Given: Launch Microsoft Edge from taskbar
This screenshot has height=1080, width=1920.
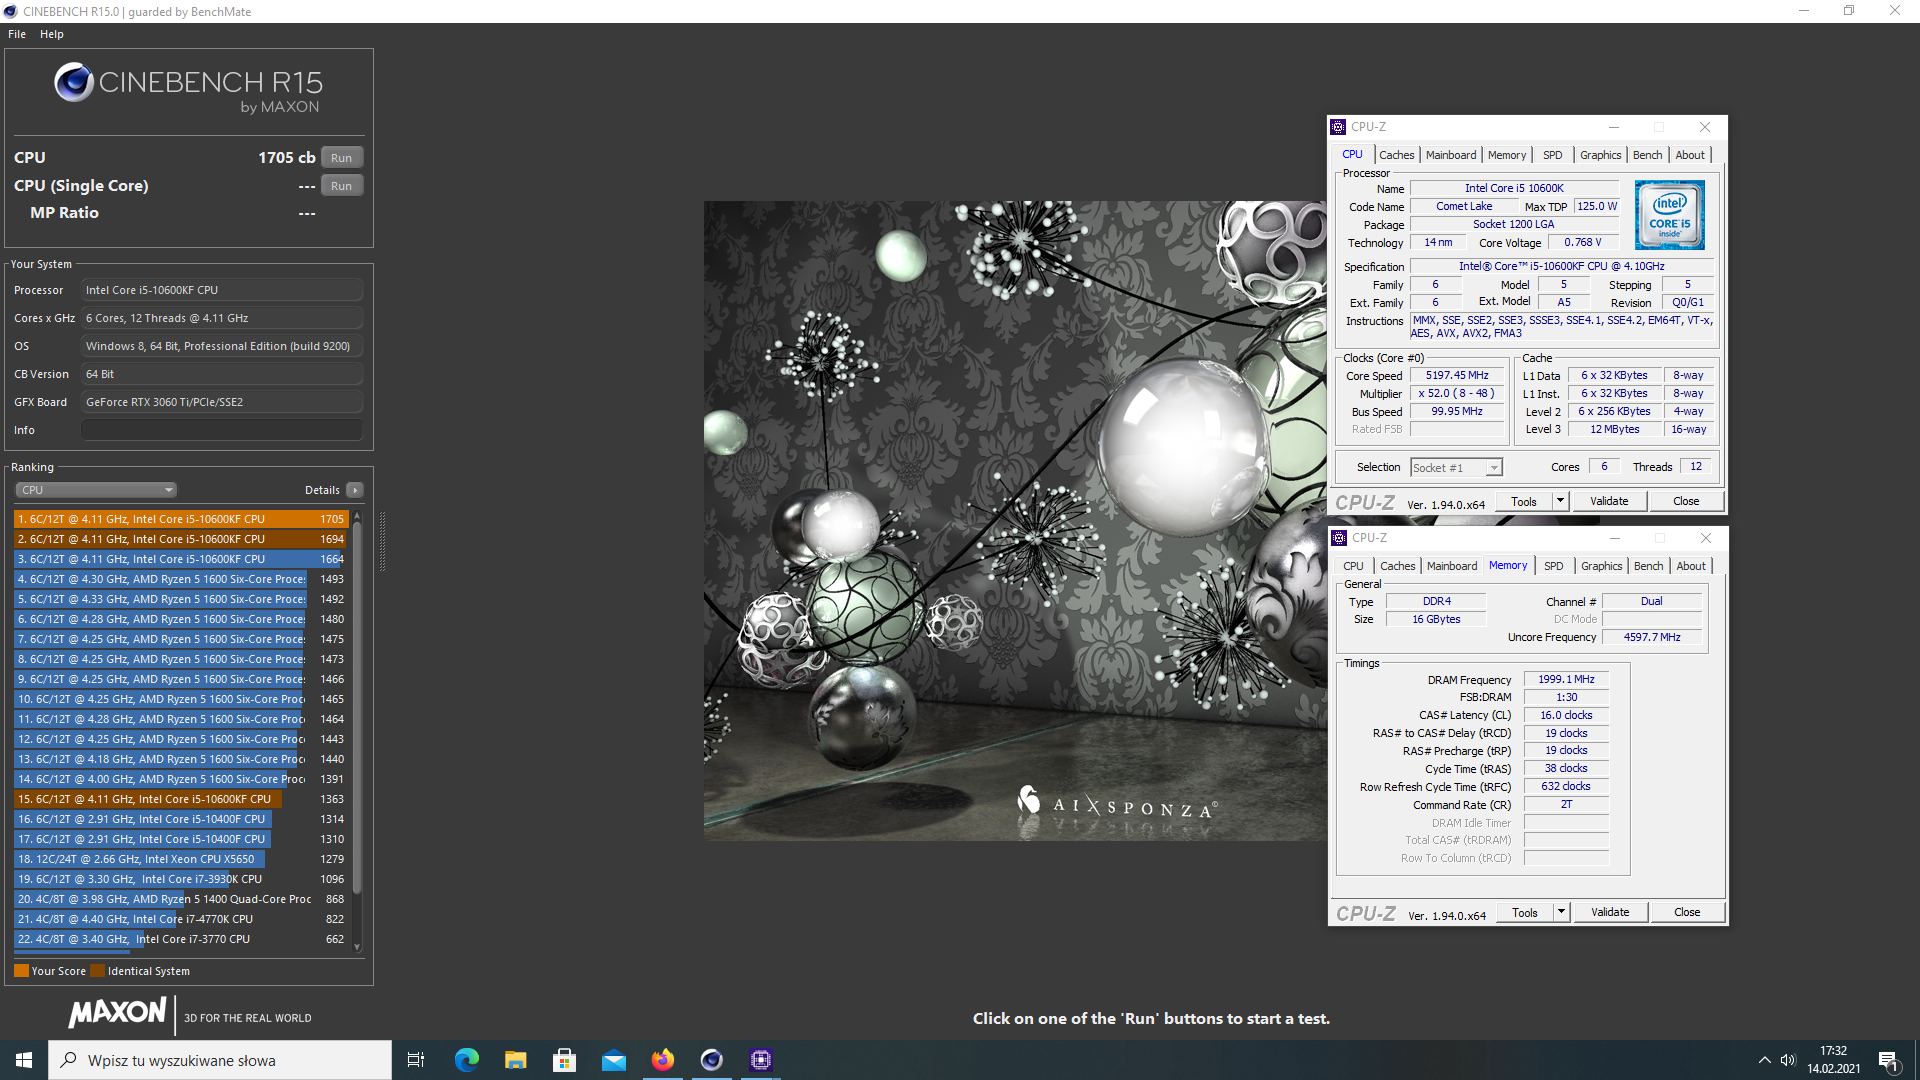Looking at the screenshot, I should point(466,1060).
